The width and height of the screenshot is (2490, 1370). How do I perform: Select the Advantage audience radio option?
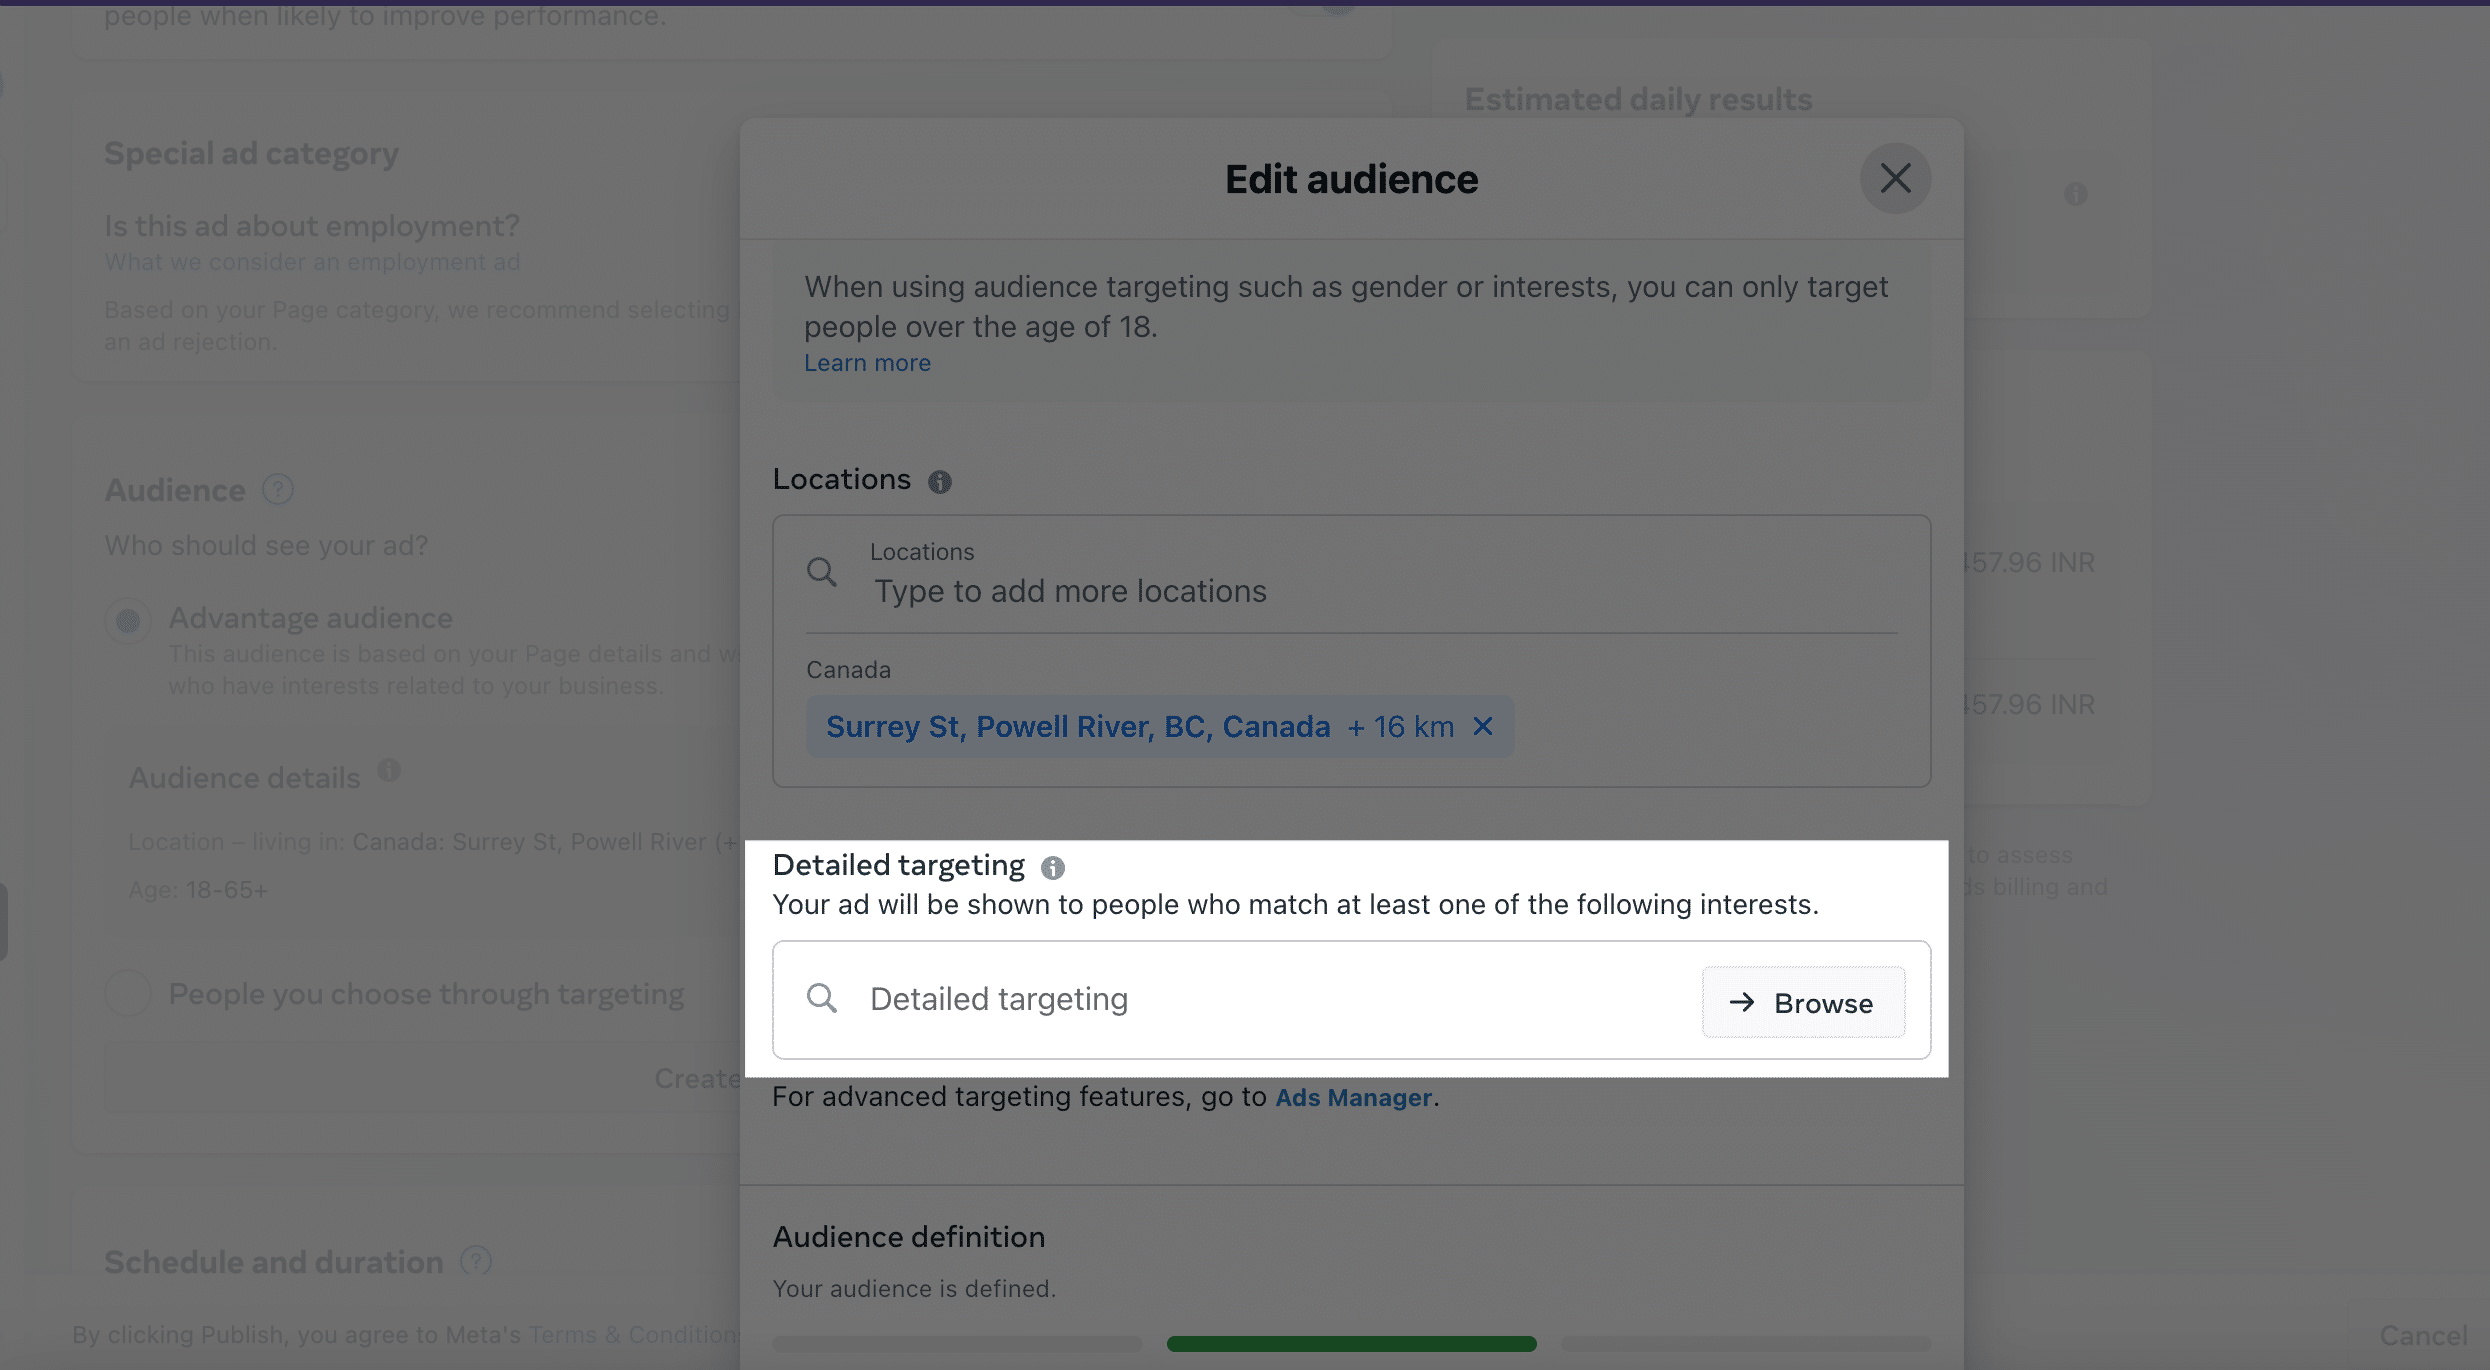click(x=128, y=621)
